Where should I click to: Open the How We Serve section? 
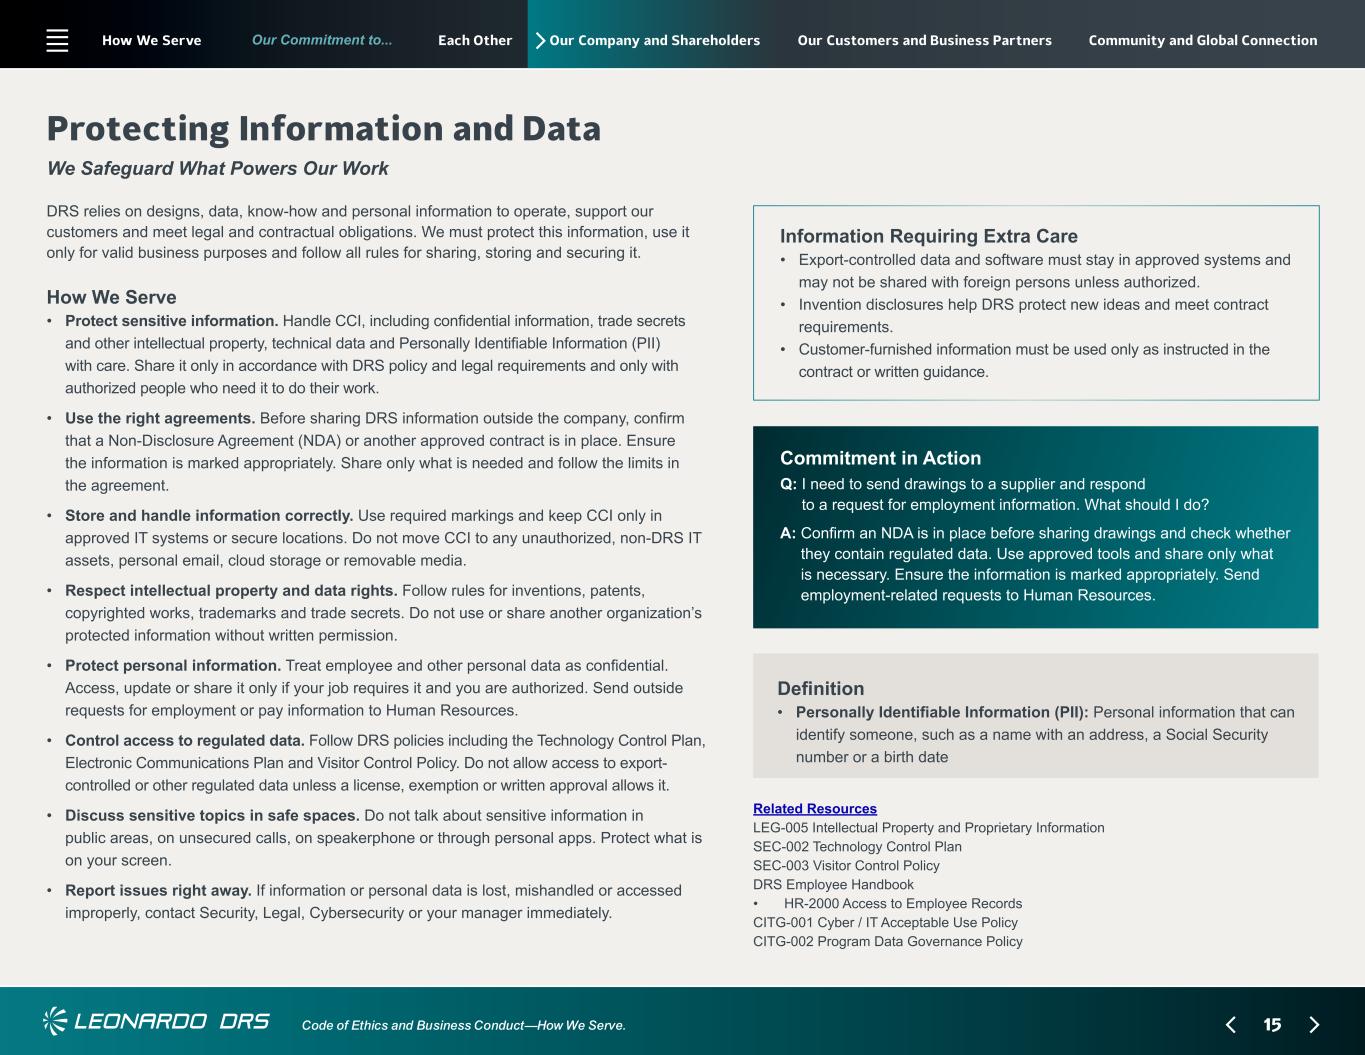coord(151,40)
